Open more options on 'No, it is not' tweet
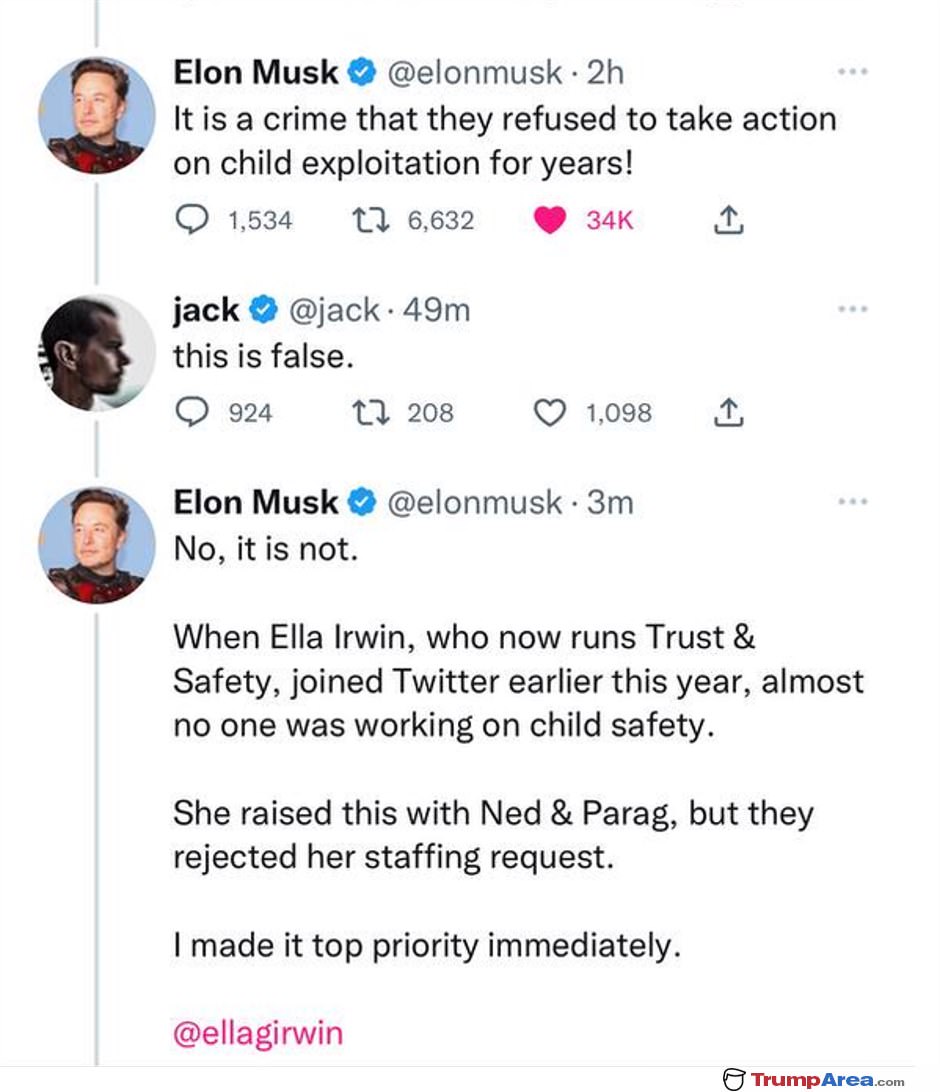 (x=853, y=501)
